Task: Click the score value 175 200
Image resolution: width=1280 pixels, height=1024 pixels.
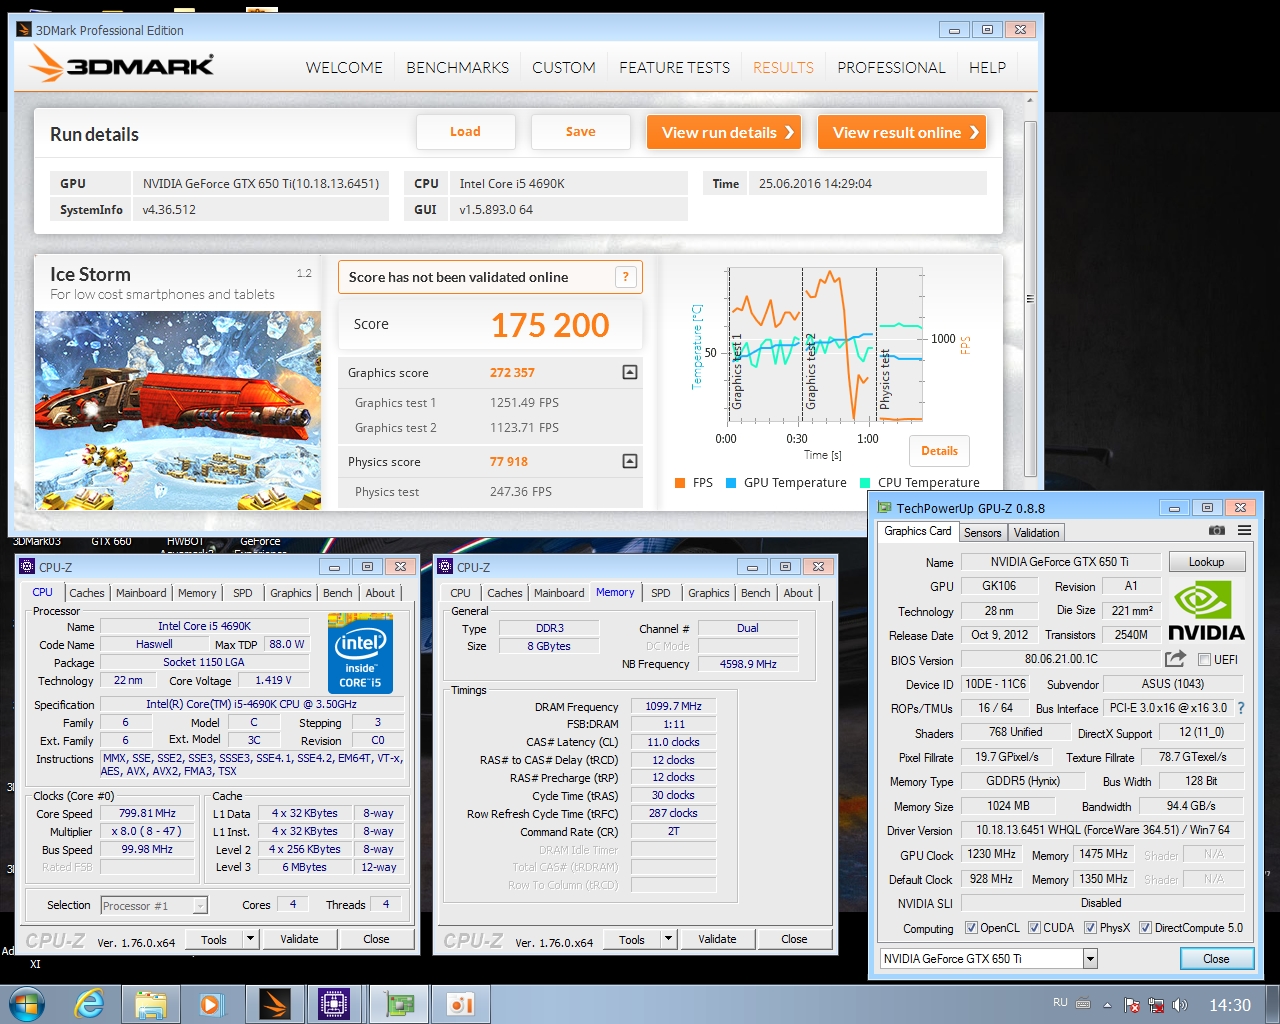Action: coord(550,325)
